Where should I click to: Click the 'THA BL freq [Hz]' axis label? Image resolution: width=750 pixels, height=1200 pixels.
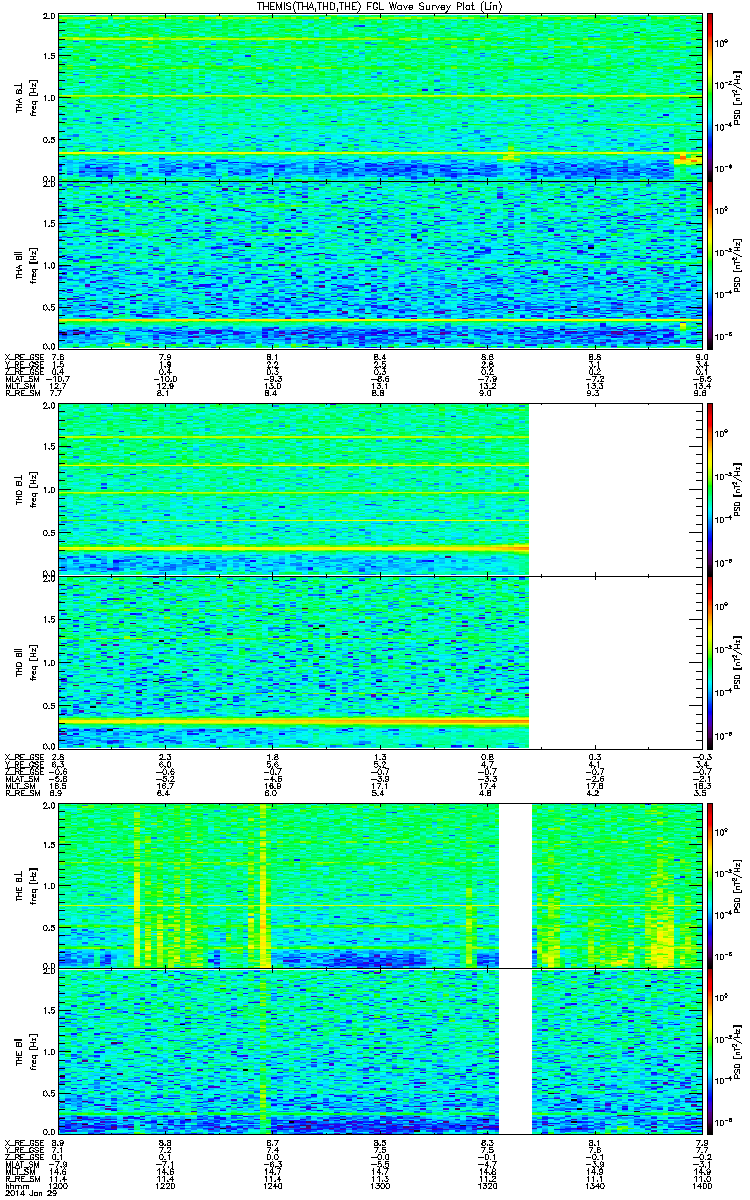click(25, 97)
